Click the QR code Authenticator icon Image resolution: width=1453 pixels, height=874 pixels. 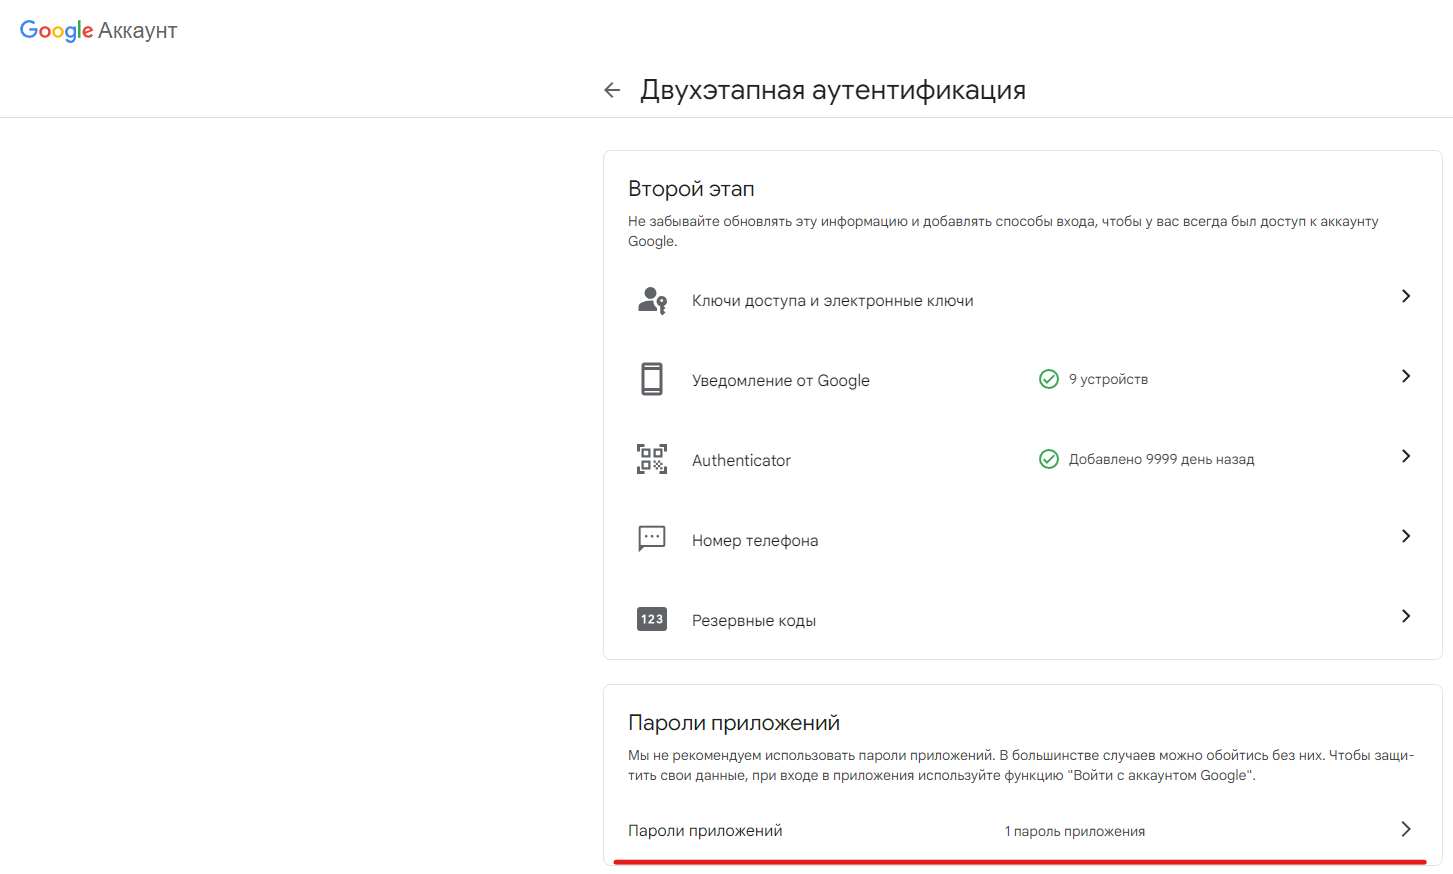[652, 459]
